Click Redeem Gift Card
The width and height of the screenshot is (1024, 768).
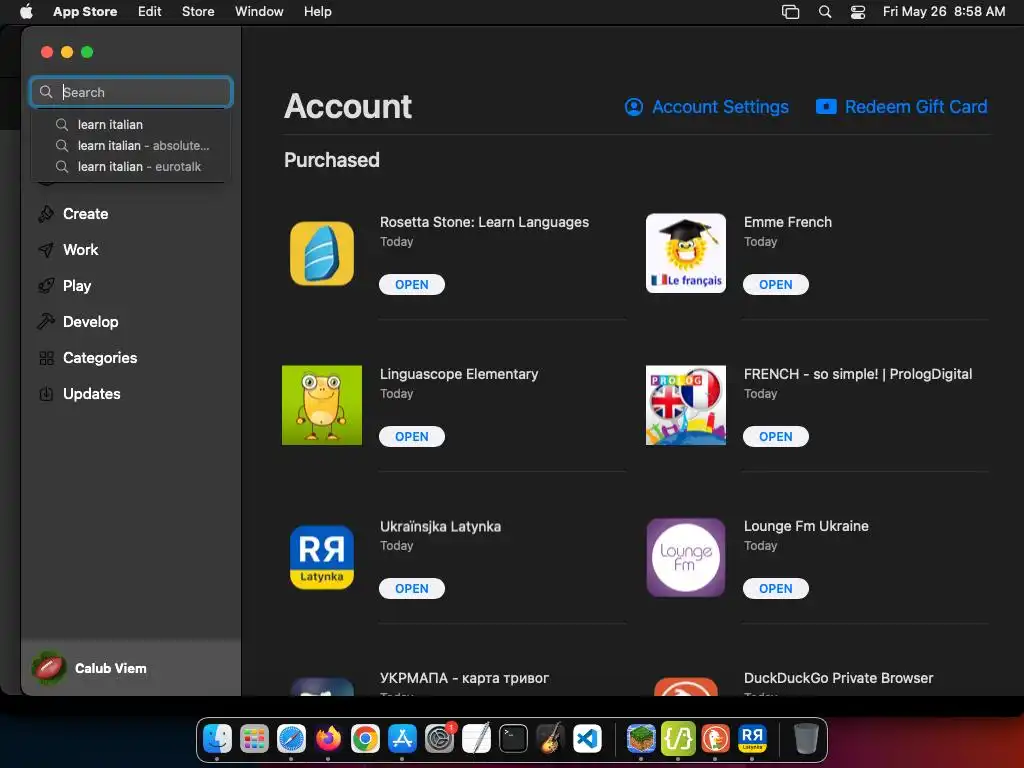(x=901, y=107)
